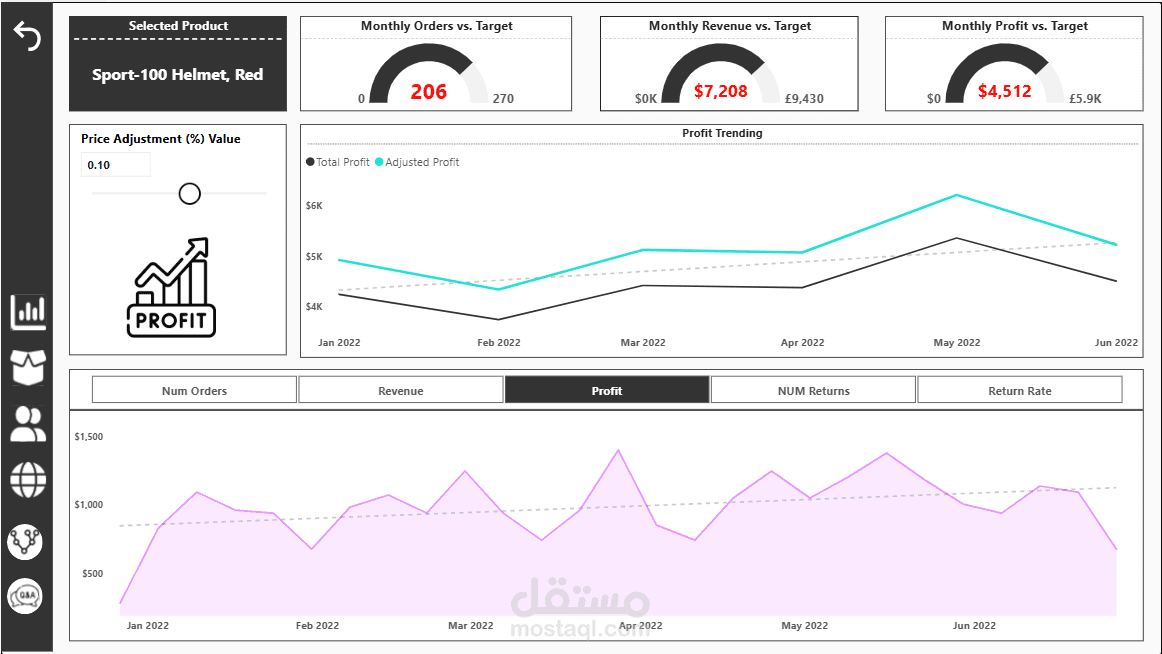Select the Revenue tab
This screenshot has height=654, width=1162.
401,390
